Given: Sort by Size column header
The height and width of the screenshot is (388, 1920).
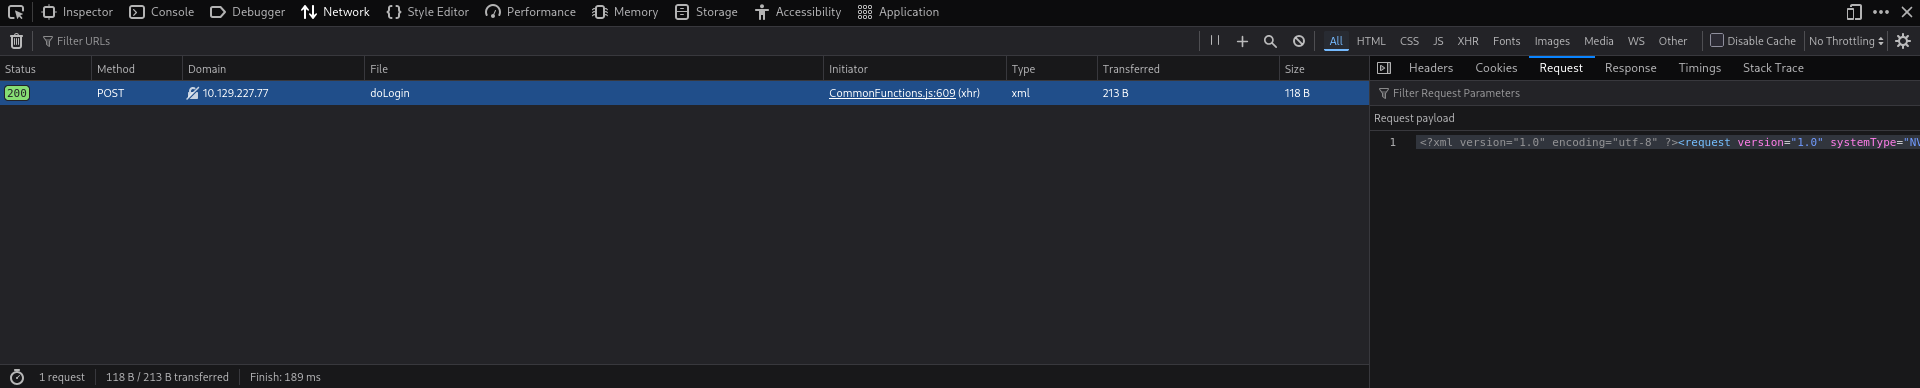Looking at the screenshot, I should click(x=1324, y=69).
